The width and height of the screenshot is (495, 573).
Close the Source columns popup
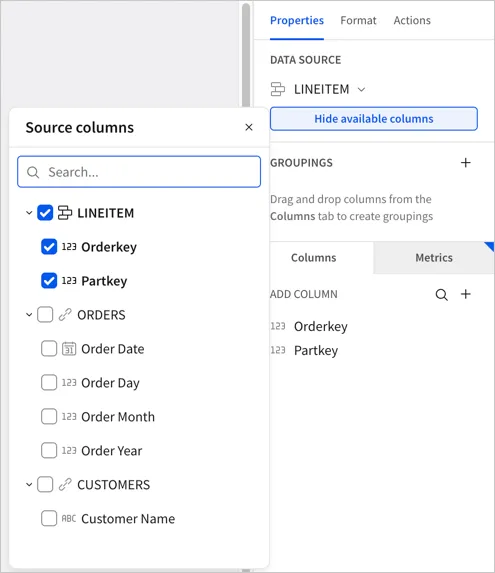tap(249, 127)
